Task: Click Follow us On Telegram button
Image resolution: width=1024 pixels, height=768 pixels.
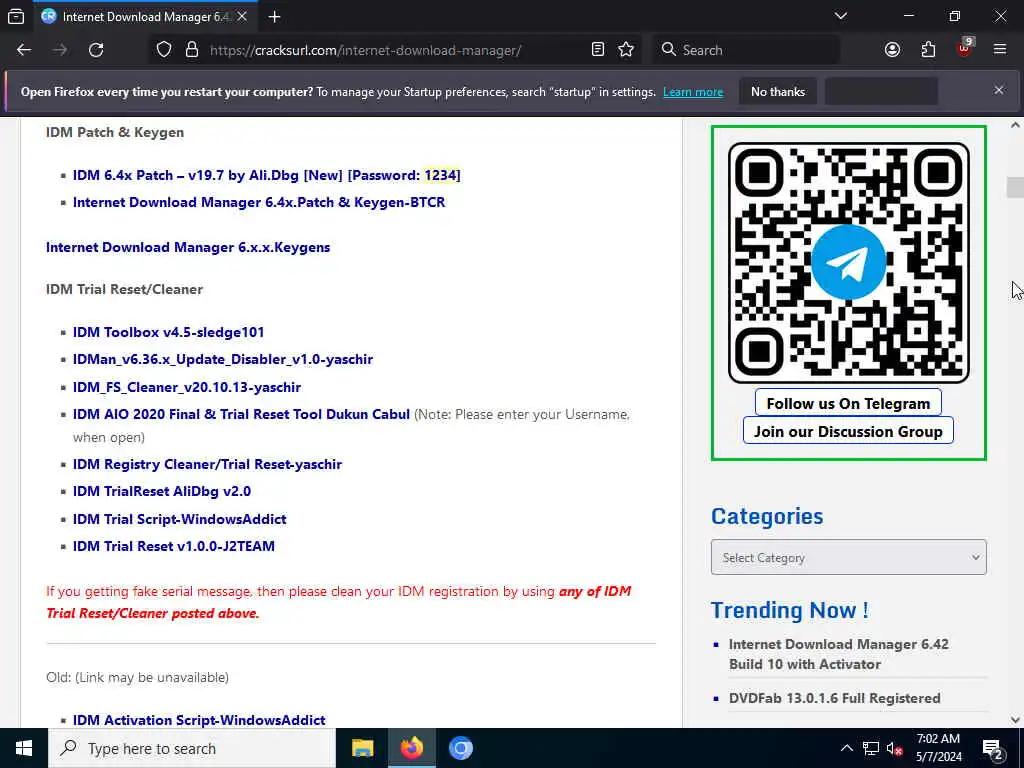Action: point(848,404)
